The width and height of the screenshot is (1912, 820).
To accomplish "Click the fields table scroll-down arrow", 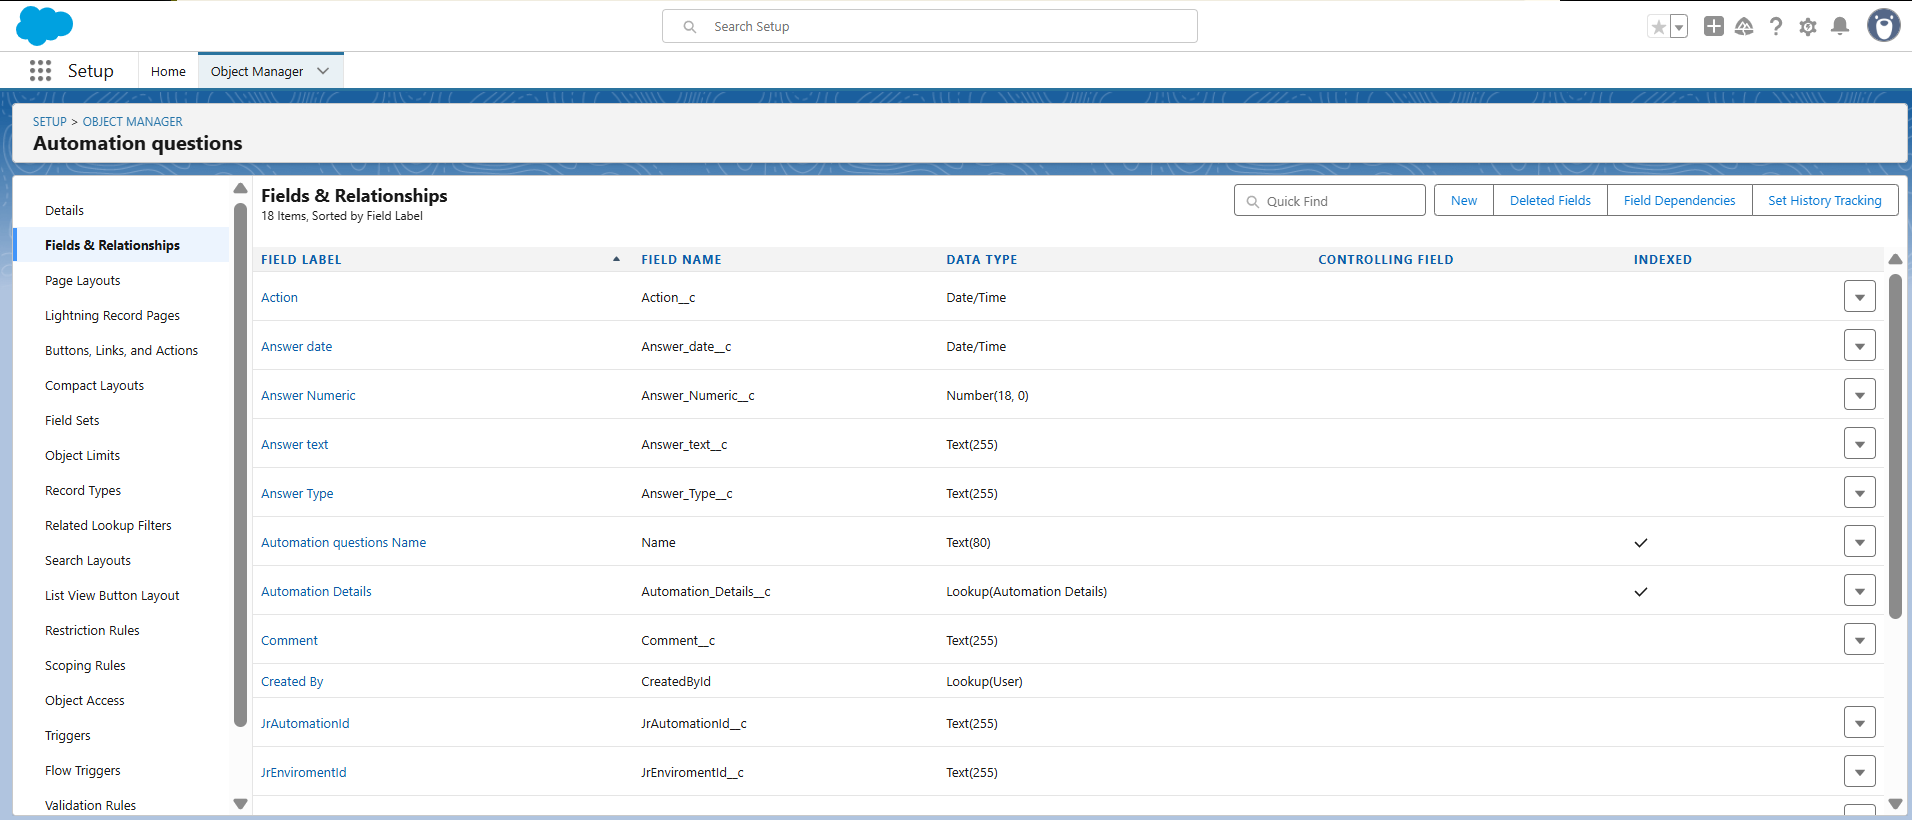I will click(1895, 803).
